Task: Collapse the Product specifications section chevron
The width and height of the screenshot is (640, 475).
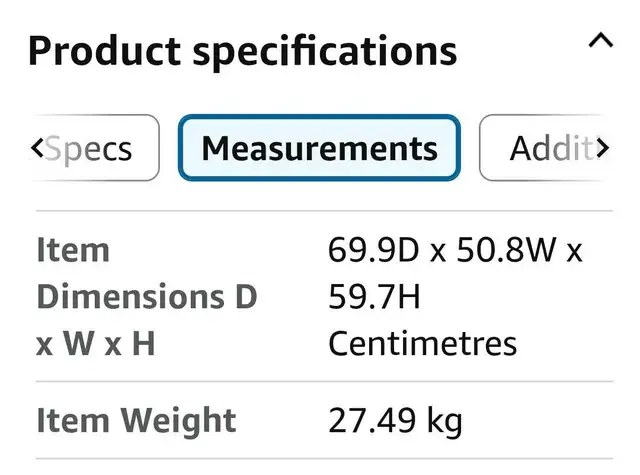Action: (600, 40)
